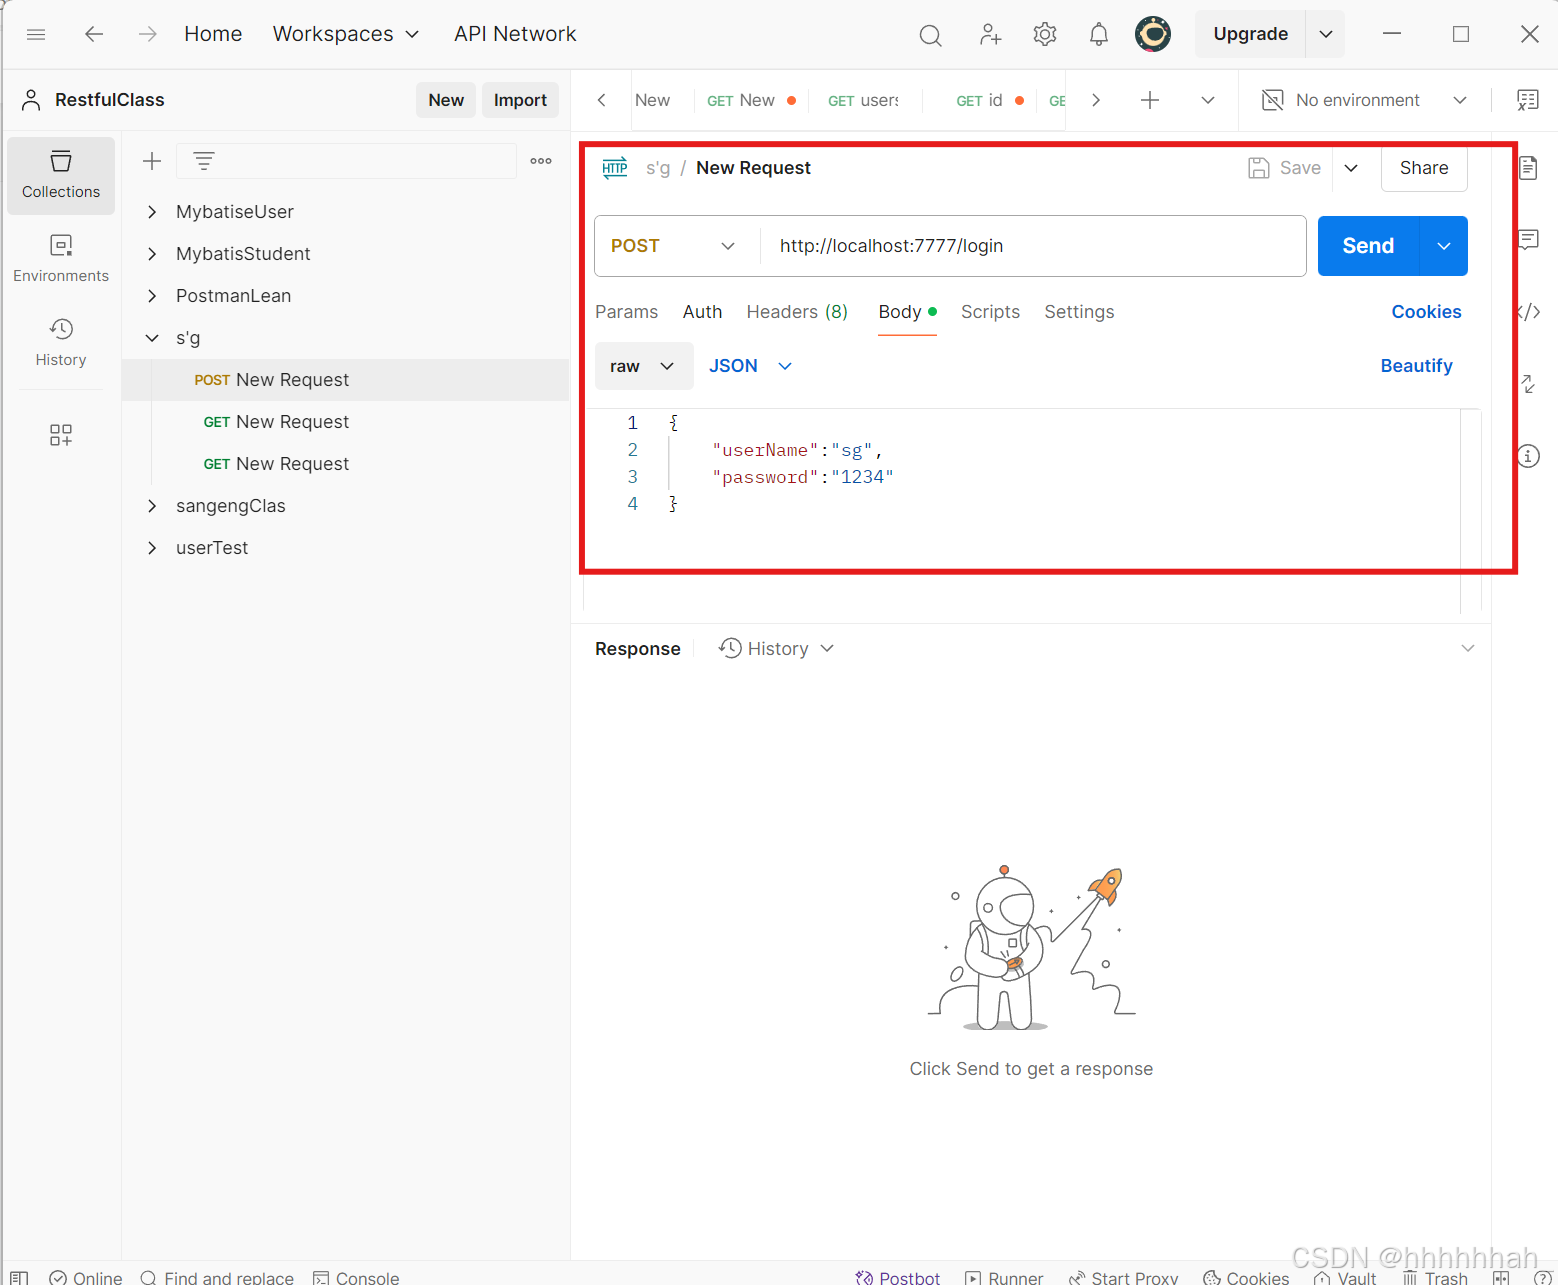Expand the userTest collection

152,548
